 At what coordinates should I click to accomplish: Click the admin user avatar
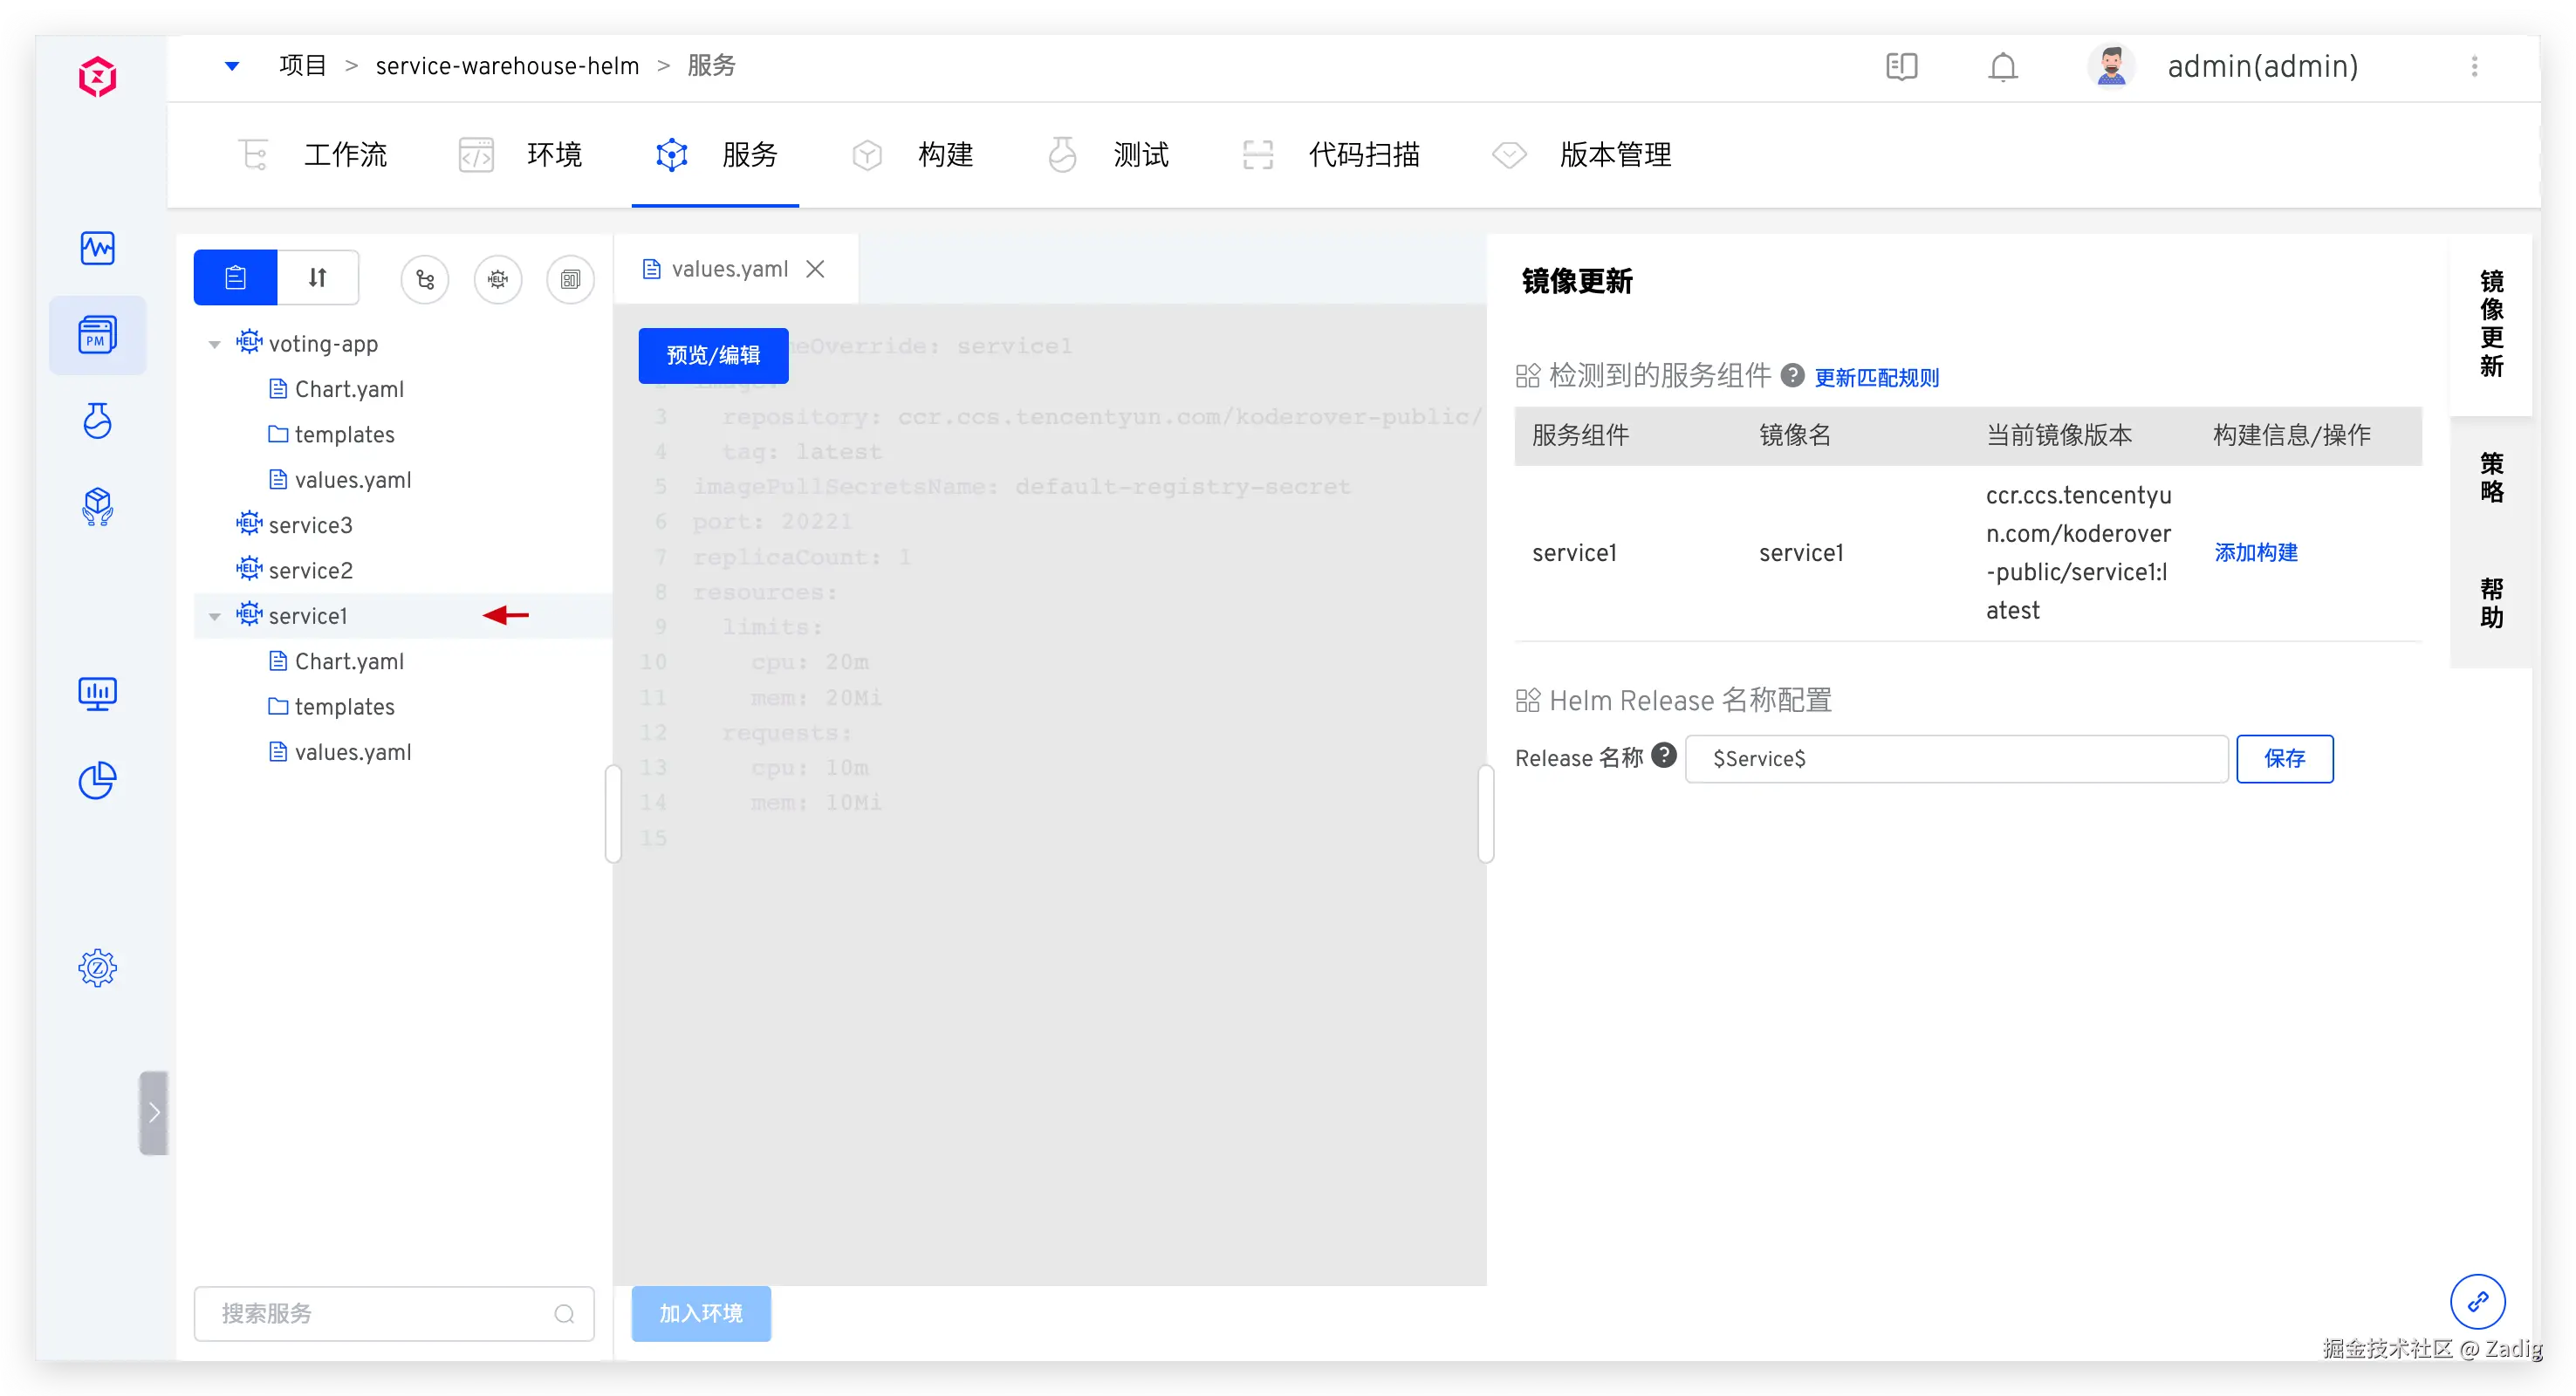[x=2111, y=66]
